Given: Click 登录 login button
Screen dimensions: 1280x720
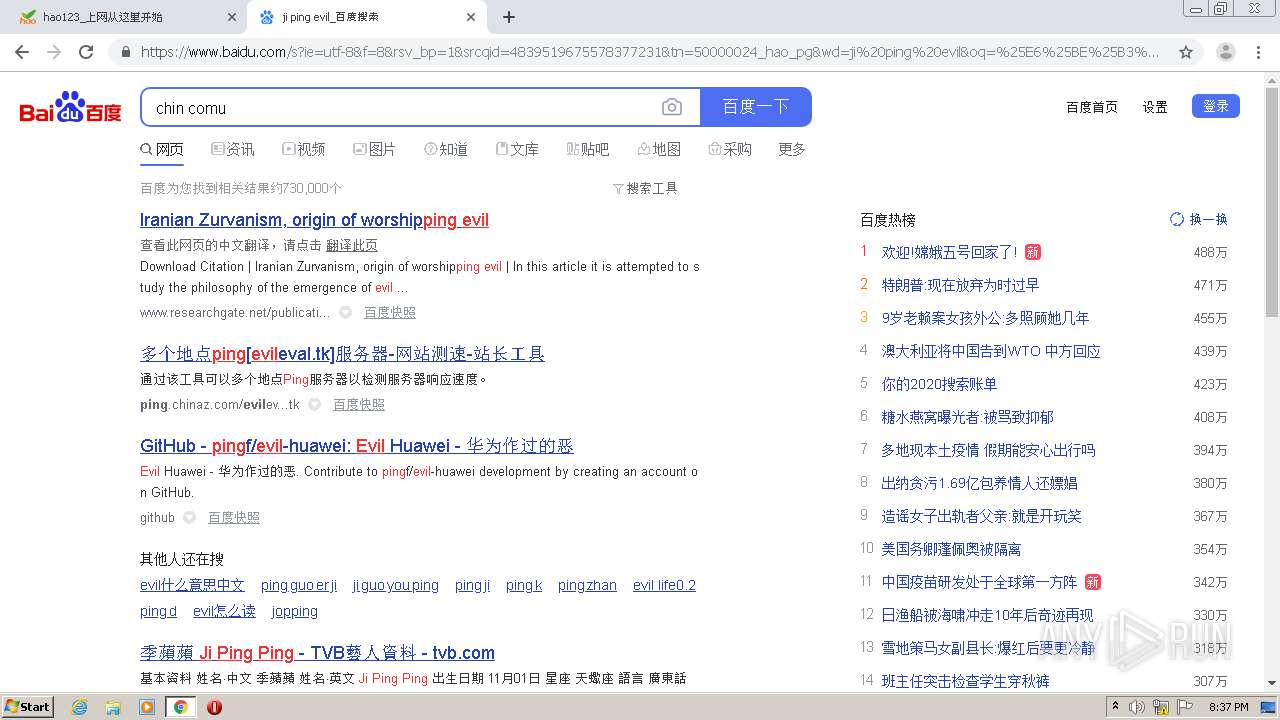Looking at the screenshot, I should (x=1216, y=106).
